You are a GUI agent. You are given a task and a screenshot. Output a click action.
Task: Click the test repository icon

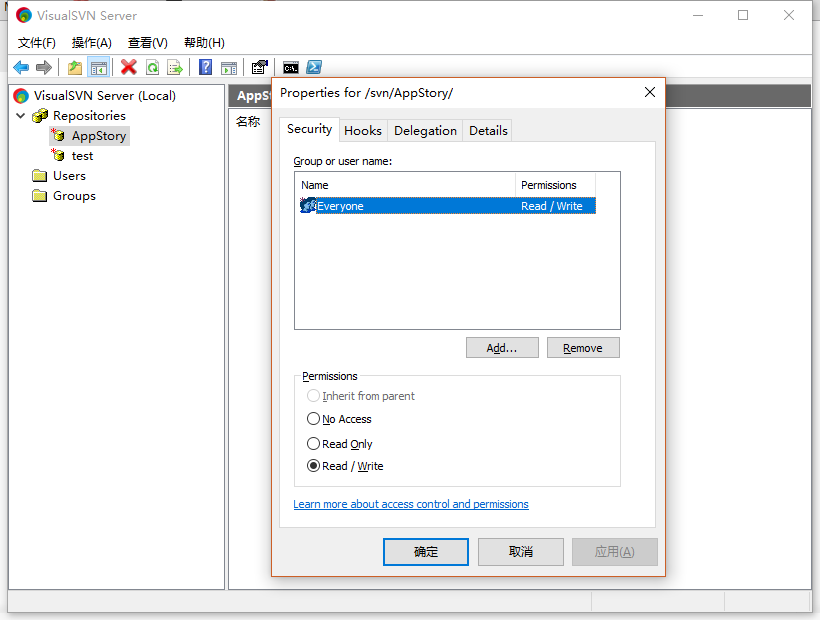pos(58,155)
